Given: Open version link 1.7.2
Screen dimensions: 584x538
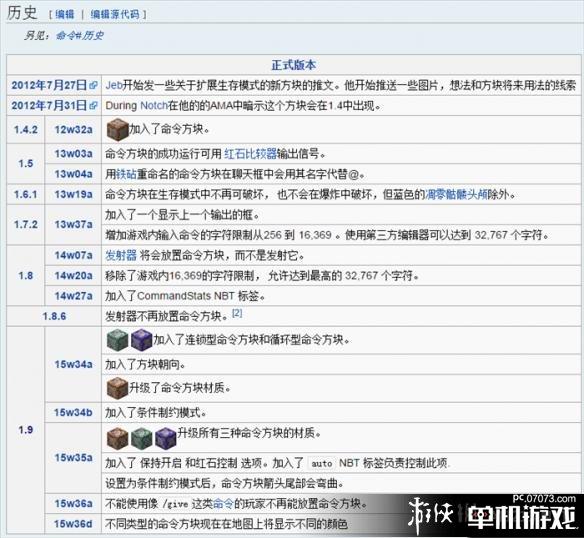Looking at the screenshot, I should [x=26, y=225].
